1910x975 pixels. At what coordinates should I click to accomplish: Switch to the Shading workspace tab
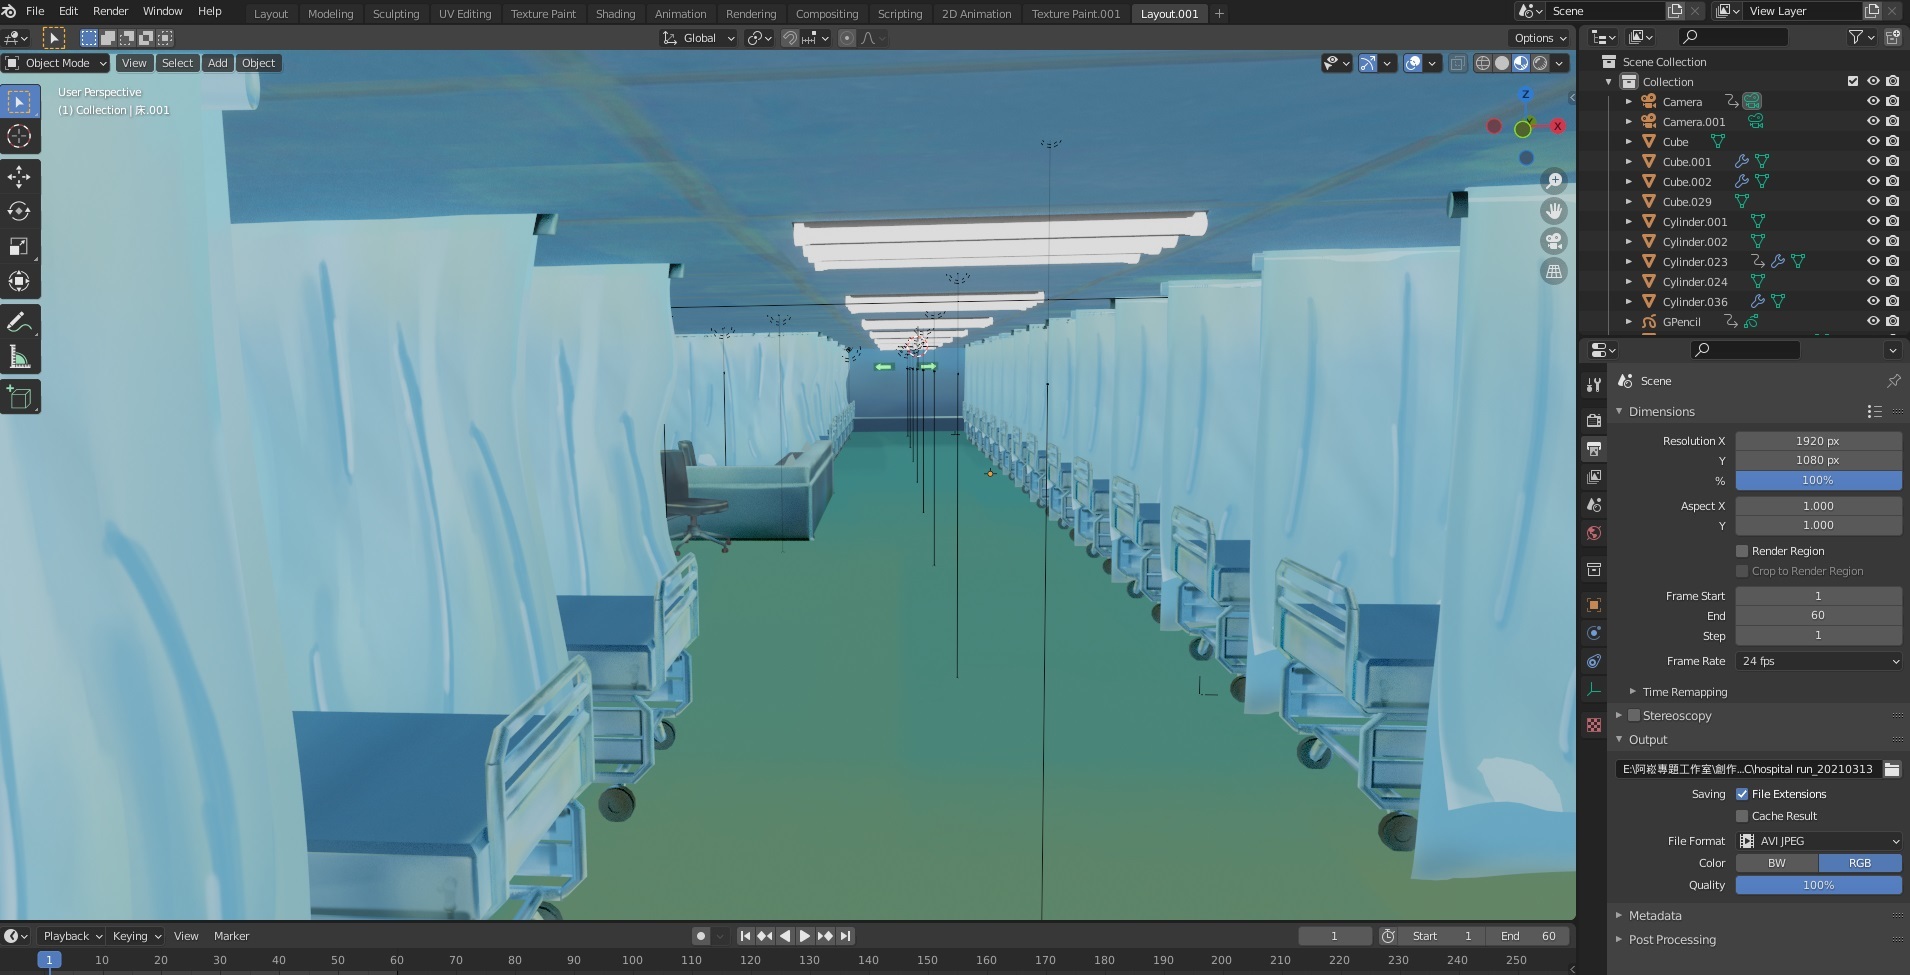[615, 14]
